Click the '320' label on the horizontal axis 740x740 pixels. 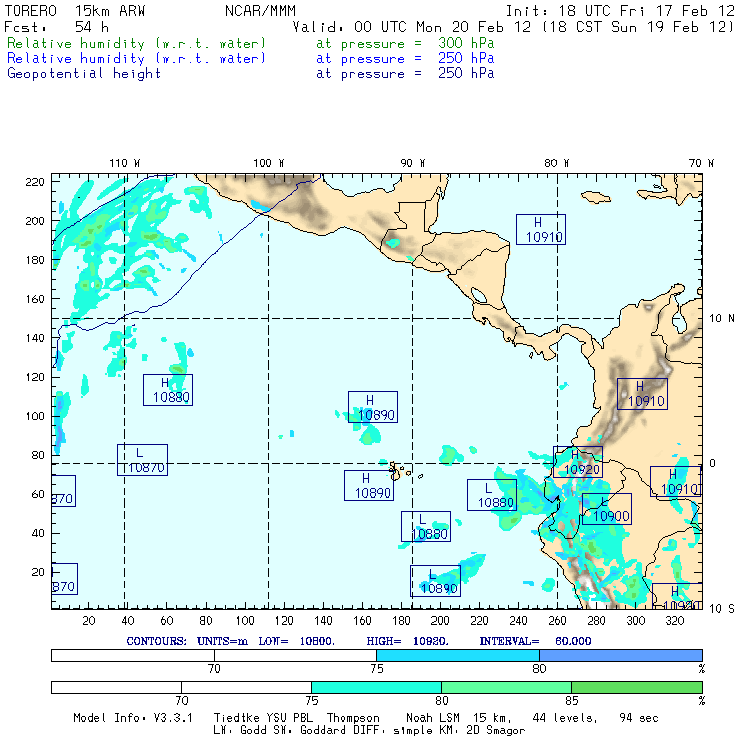click(675, 621)
